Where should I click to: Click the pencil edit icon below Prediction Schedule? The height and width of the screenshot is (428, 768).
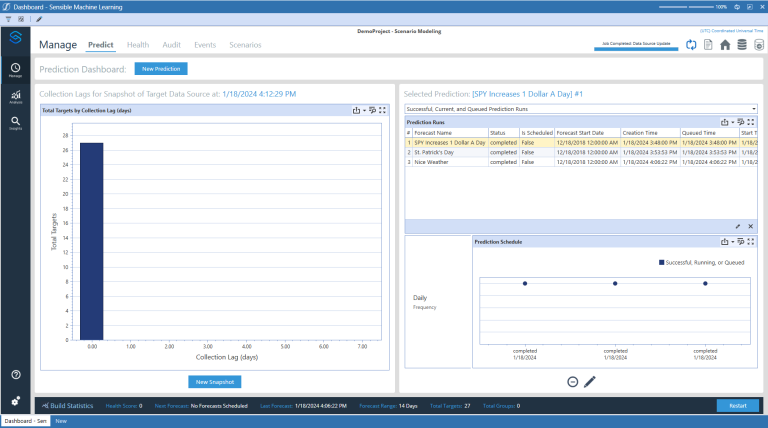(590, 381)
